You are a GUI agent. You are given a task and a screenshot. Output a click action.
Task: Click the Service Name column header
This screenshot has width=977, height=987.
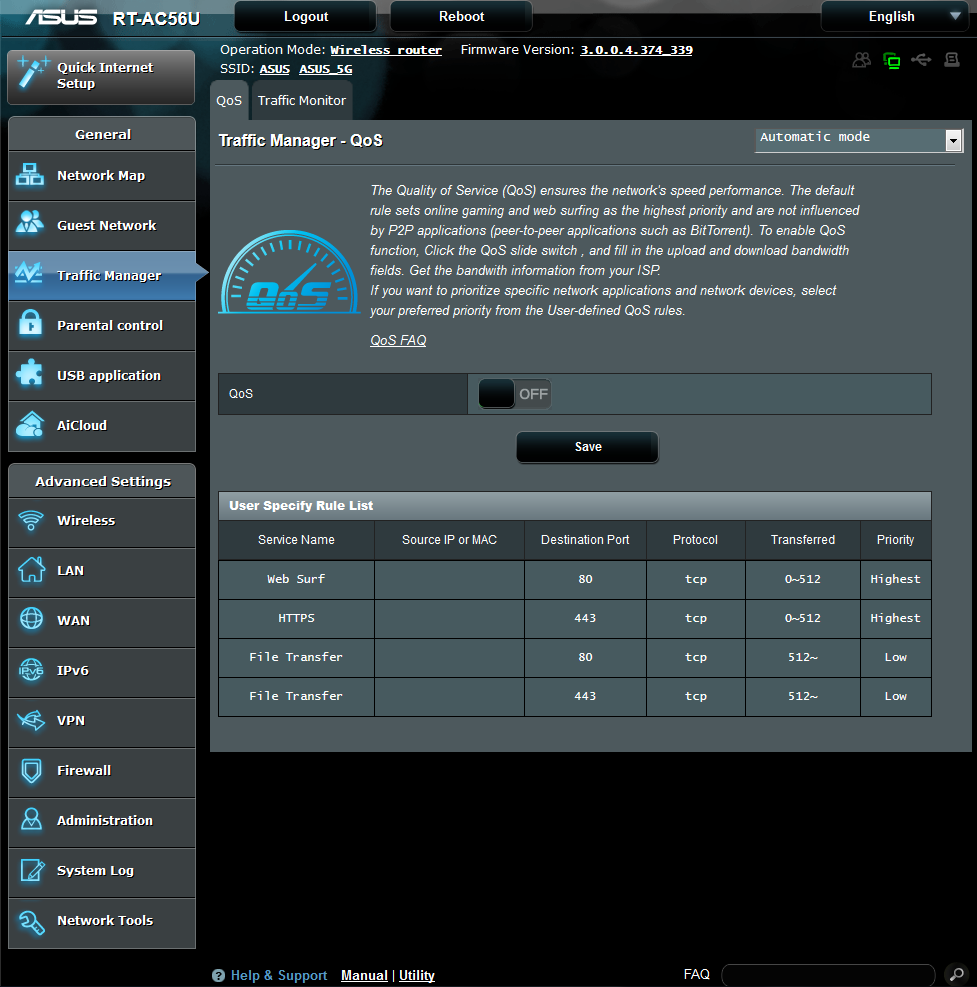pos(296,540)
